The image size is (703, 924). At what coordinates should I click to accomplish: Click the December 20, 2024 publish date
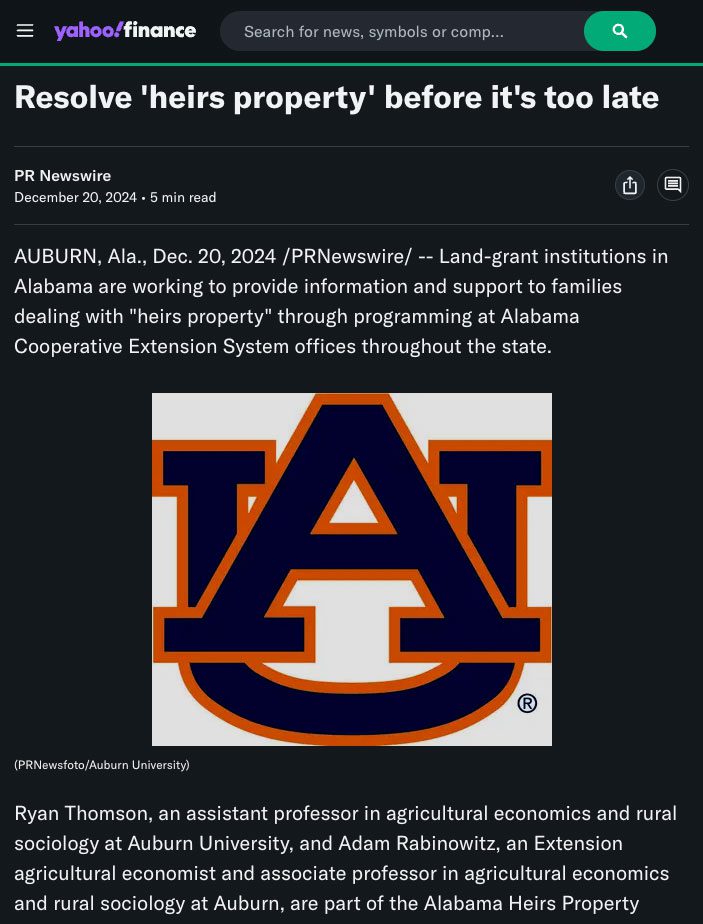75,197
